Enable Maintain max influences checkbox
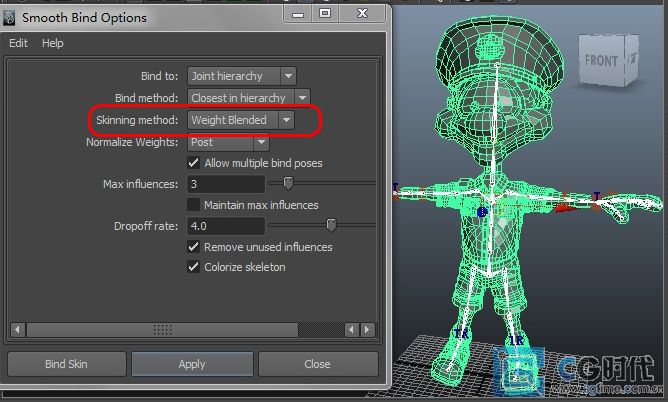Image resolution: width=668 pixels, height=402 pixels. click(193, 205)
